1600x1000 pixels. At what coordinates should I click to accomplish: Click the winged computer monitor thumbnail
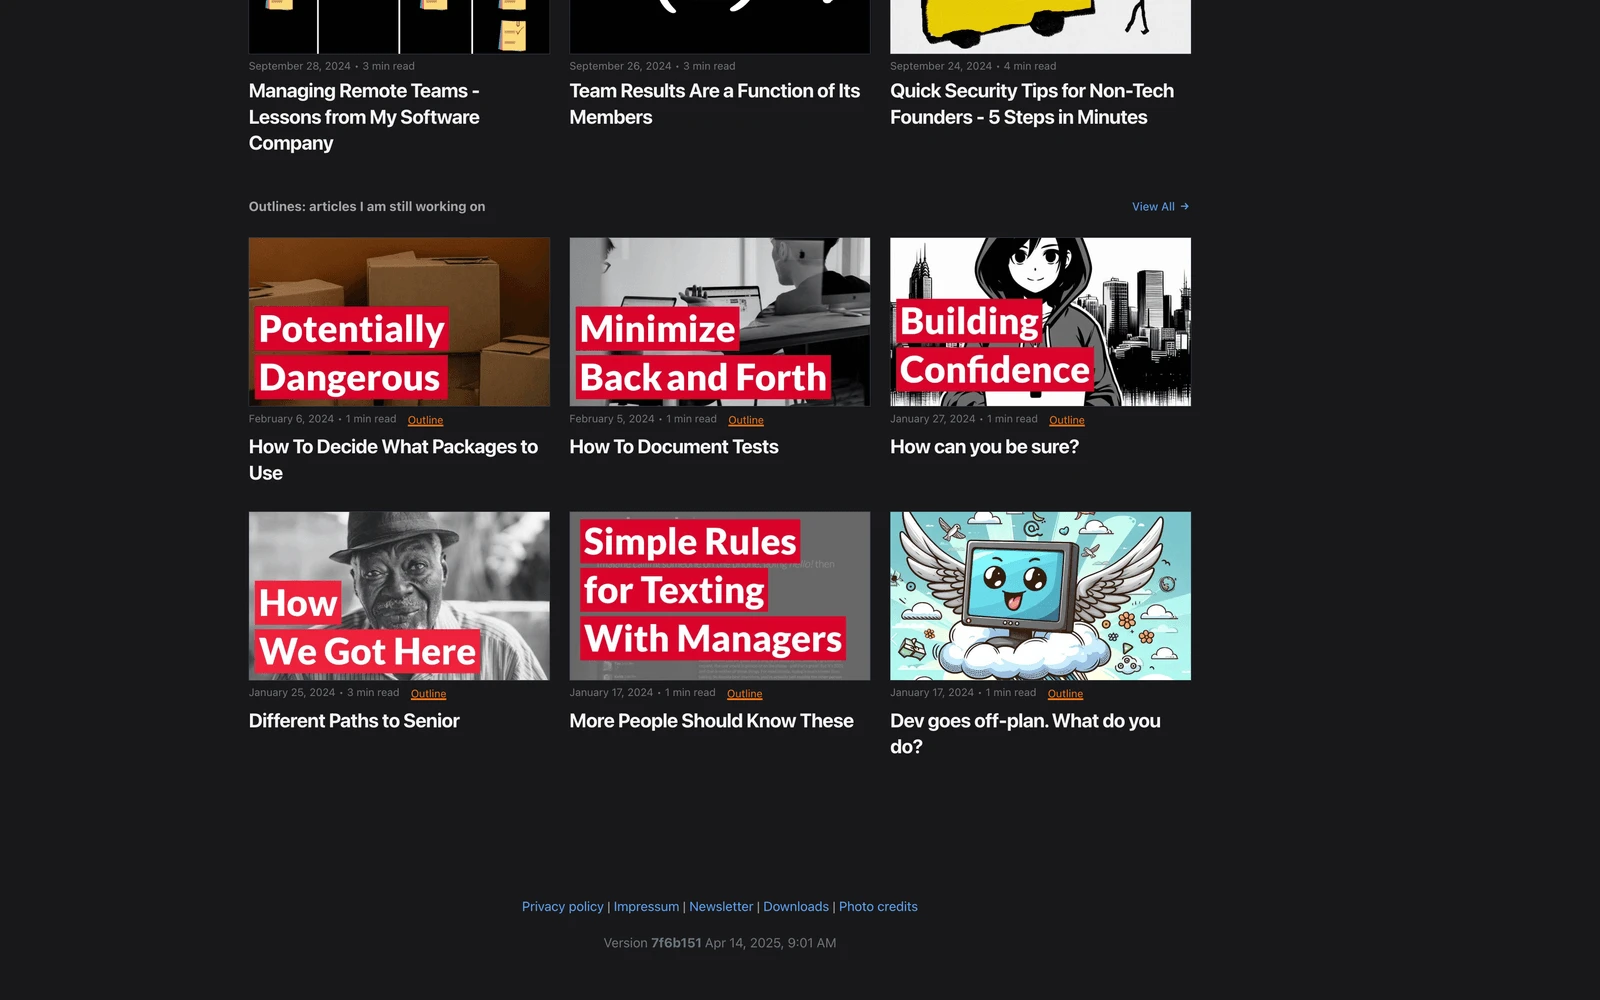(1040, 596)
